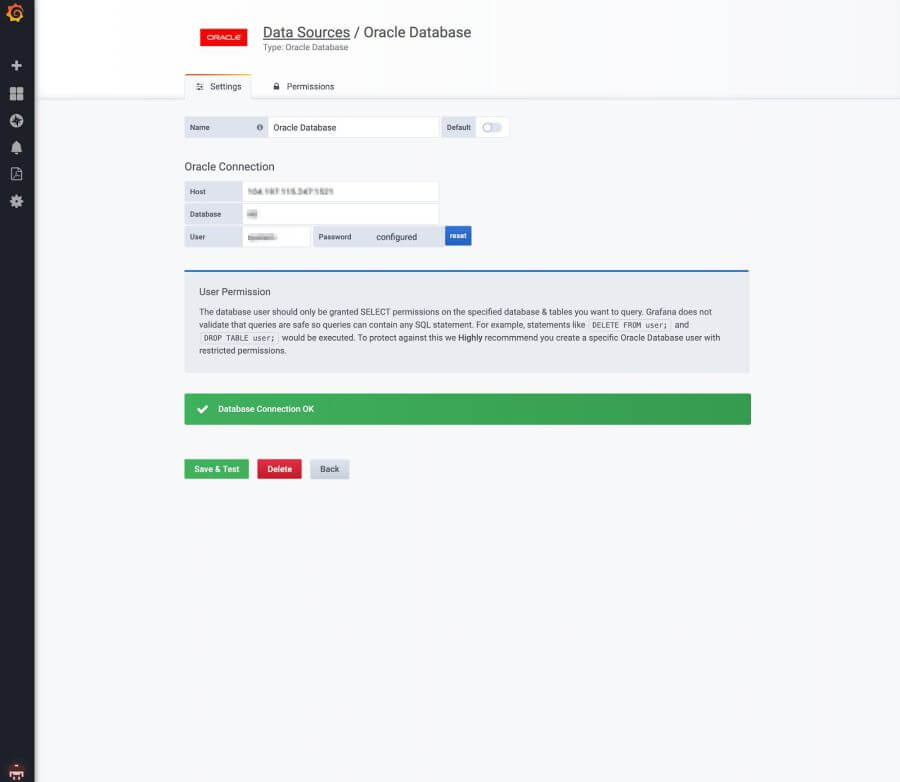Click the blue reset password button
The width and height of the screenshot is (900, 782).
[x=458, y=236]
